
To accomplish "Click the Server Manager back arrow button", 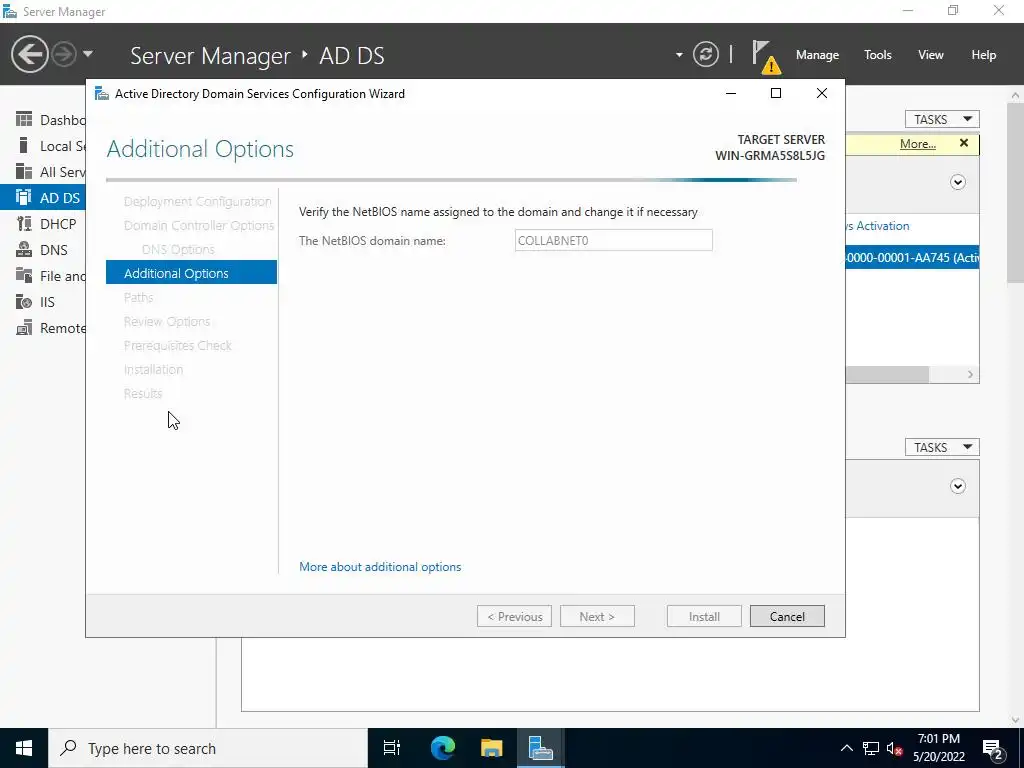I will click(29, 54).
